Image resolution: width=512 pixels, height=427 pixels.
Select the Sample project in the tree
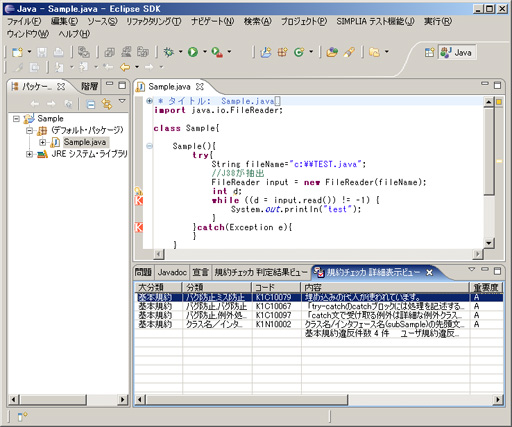click(50, 119)
